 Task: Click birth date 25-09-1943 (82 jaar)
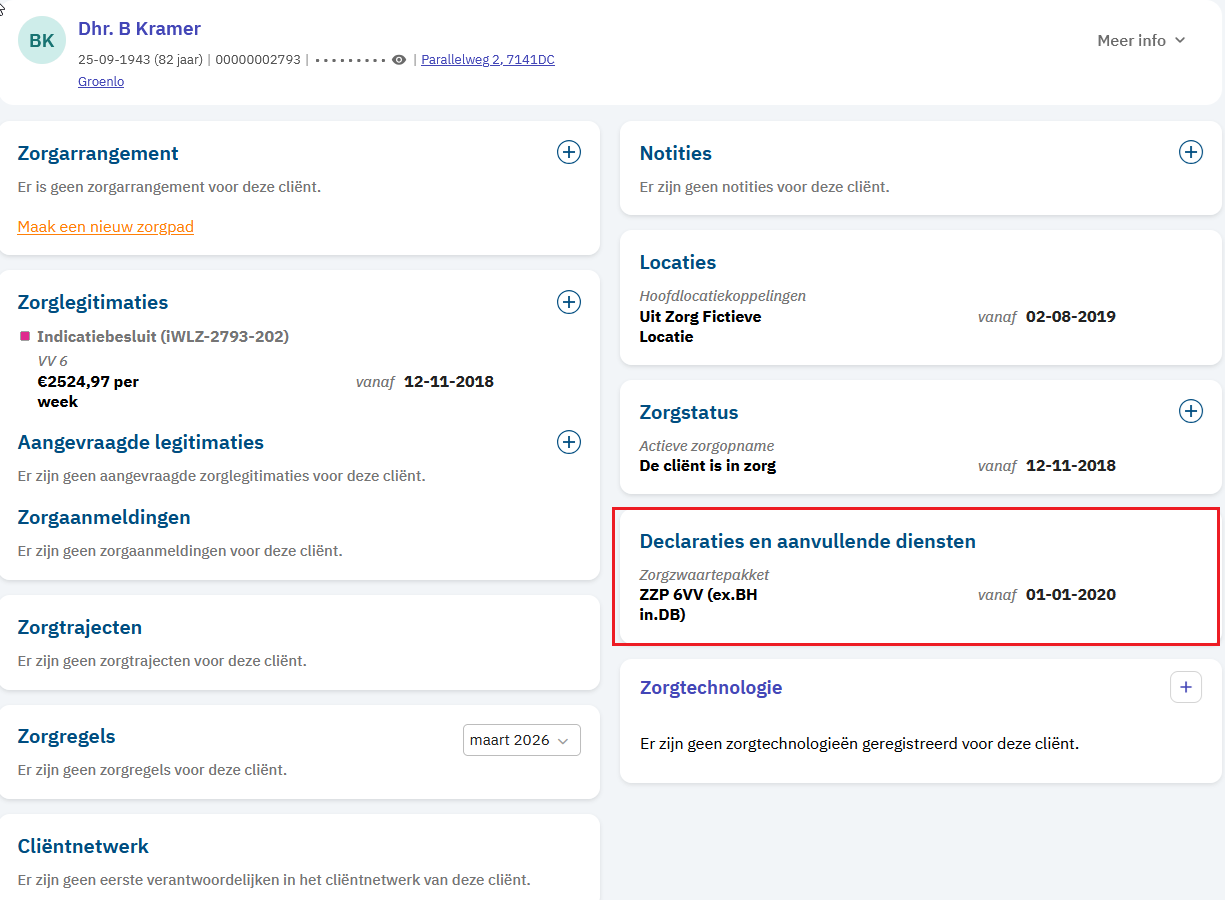(x=140, y=60)
